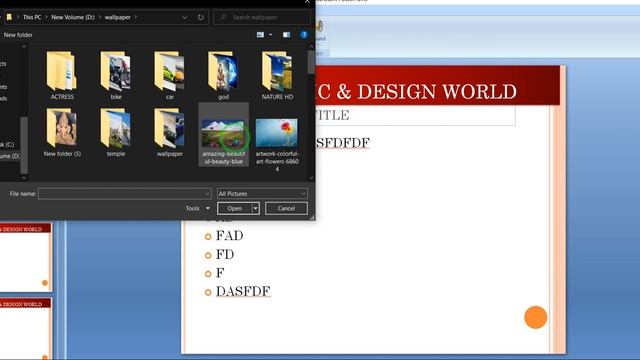Select the wallpaper folder icon

click(170, 128)
